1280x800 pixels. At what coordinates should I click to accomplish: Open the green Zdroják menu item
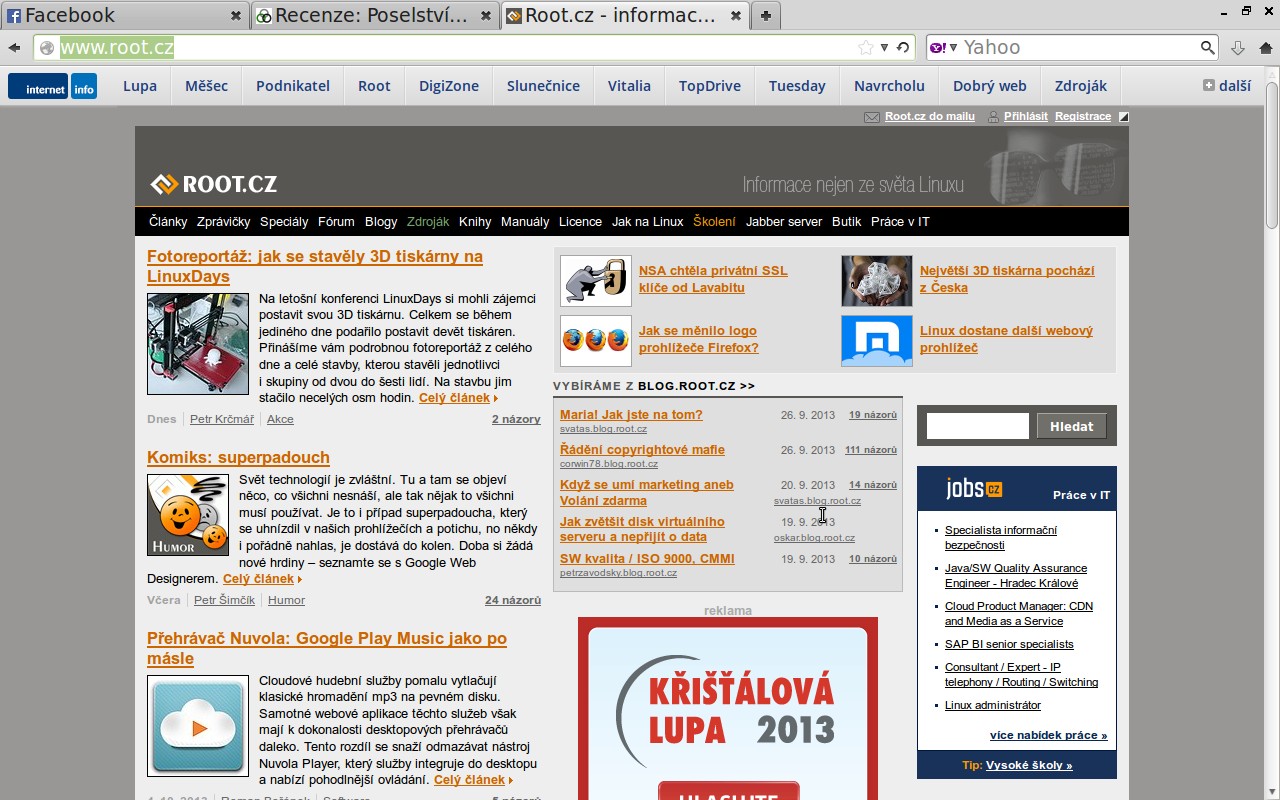pos(428,222)
